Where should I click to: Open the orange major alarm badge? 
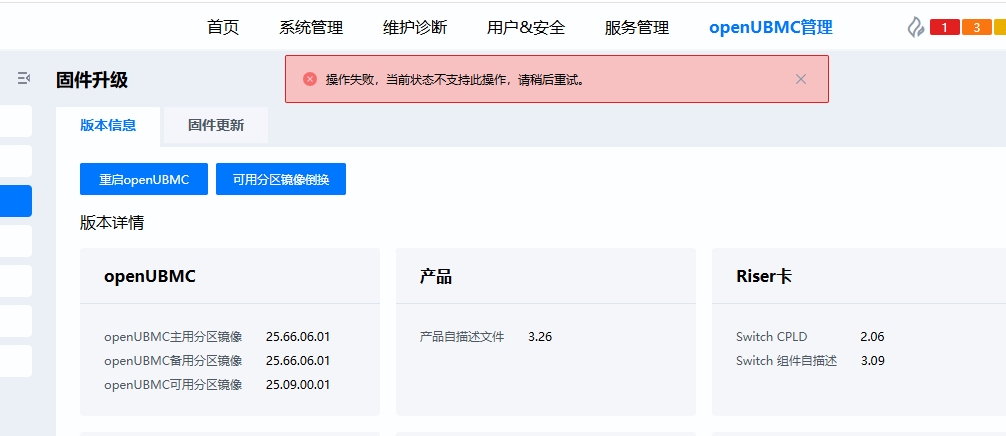click(x=976, y=27)
